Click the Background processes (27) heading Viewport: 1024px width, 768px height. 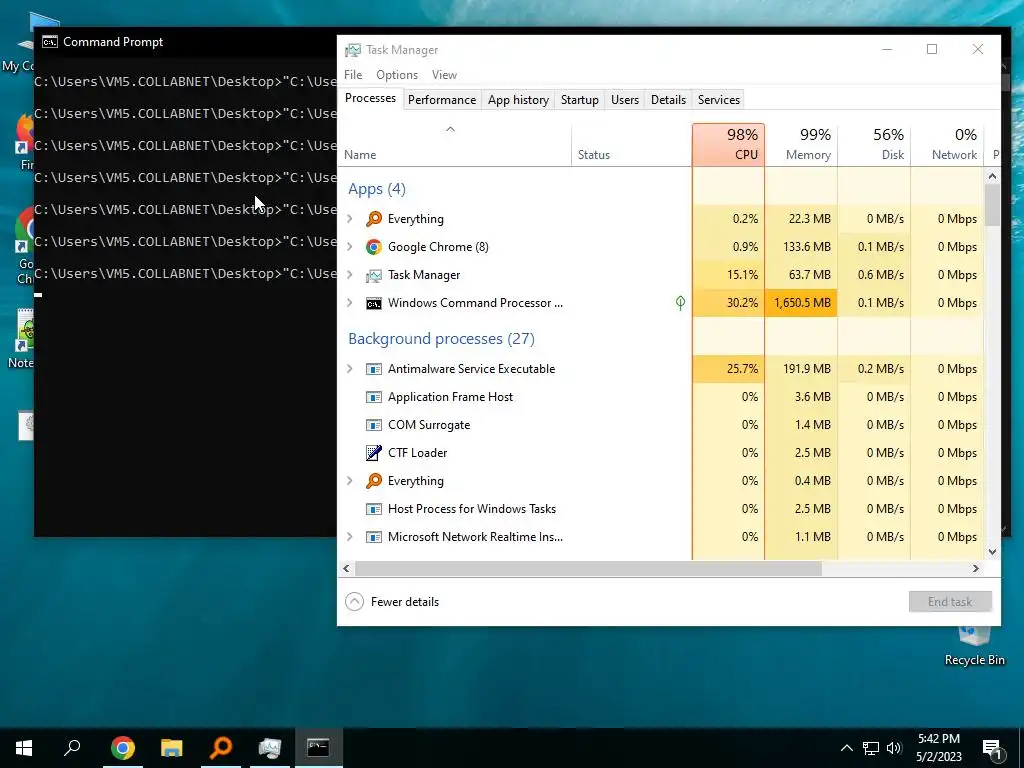pos(441,339)
